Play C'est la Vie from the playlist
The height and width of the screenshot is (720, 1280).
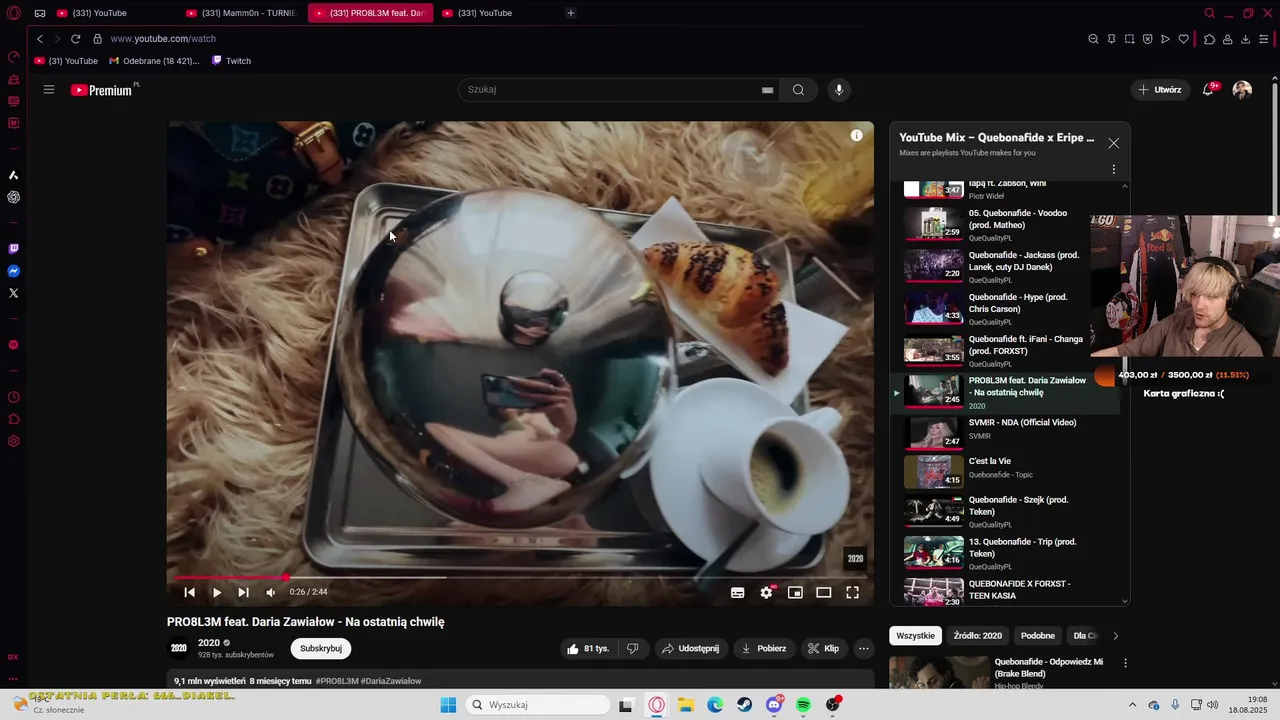(x=1010, y=471)
